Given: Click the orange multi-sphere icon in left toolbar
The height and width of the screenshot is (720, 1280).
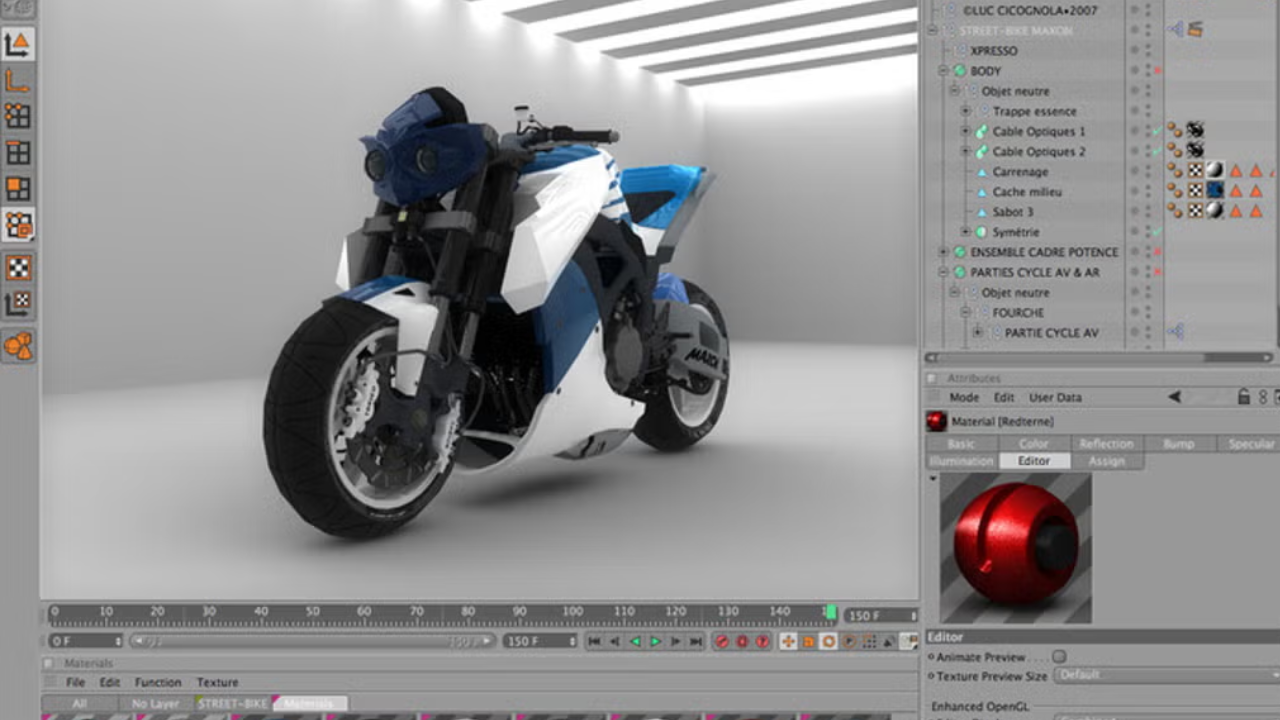Looking at the screenshot, I should tap(18, 346).
